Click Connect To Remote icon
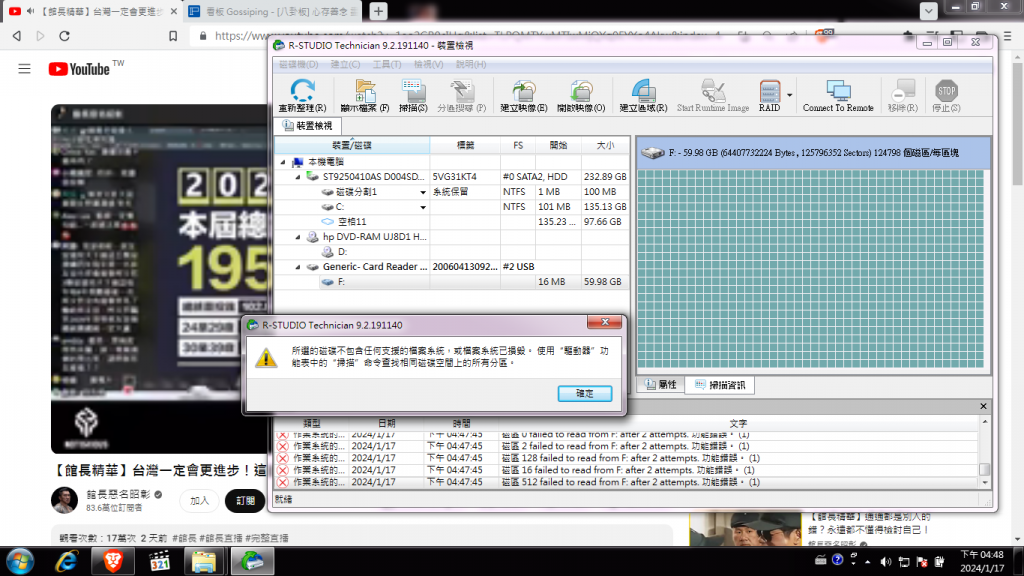 click(838, 95)
